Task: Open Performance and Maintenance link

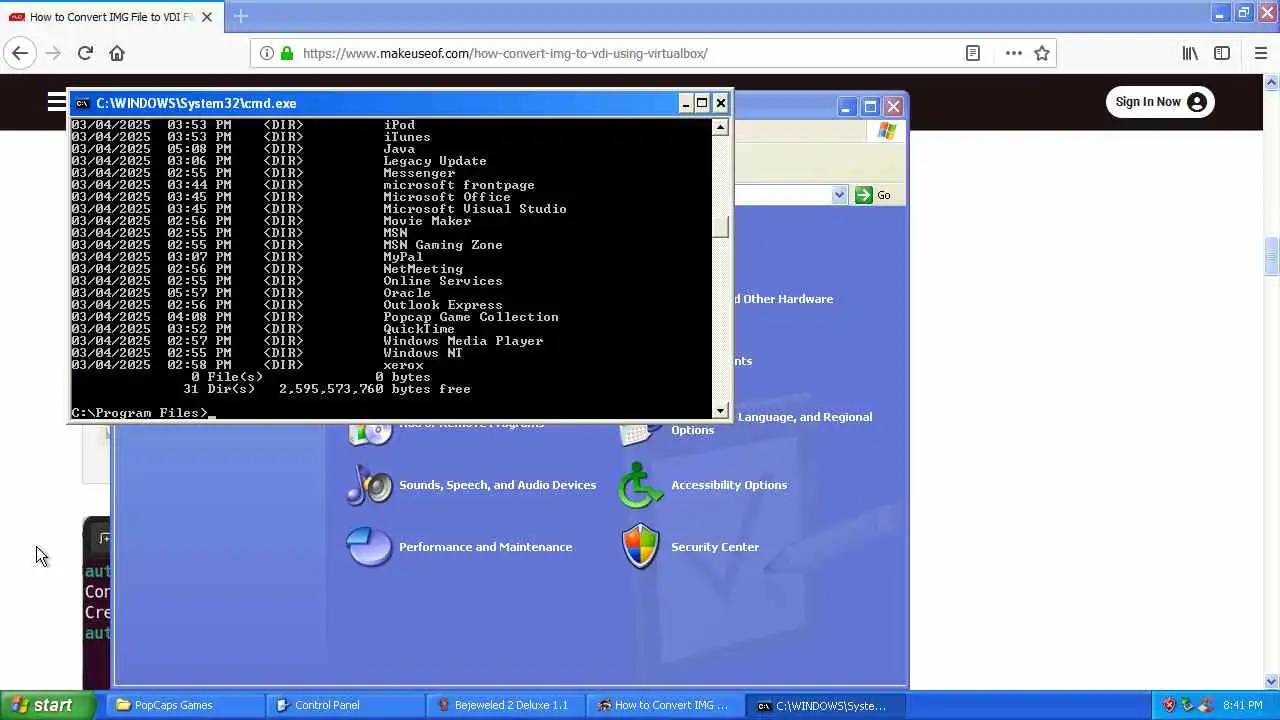Action: point(486,547)
